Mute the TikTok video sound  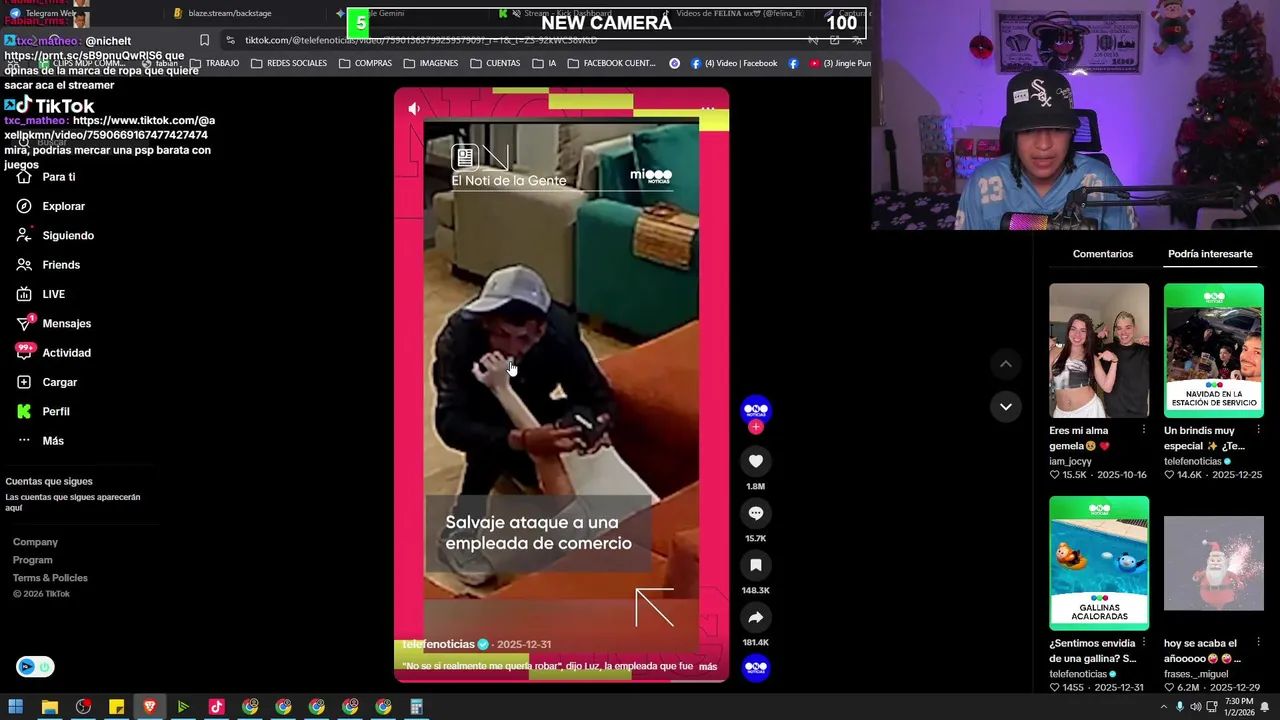[x=414, y=108]
